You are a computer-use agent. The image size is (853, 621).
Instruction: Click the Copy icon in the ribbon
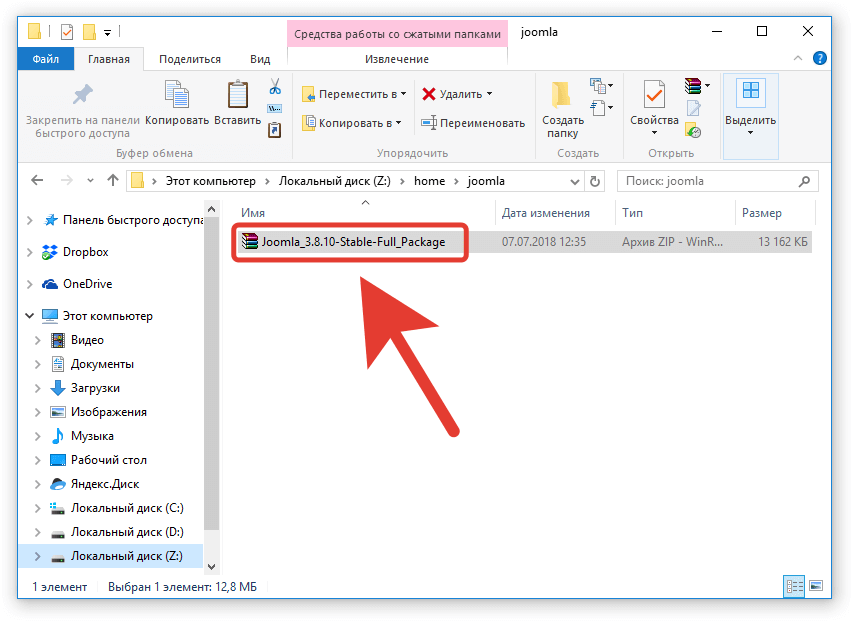176,96
